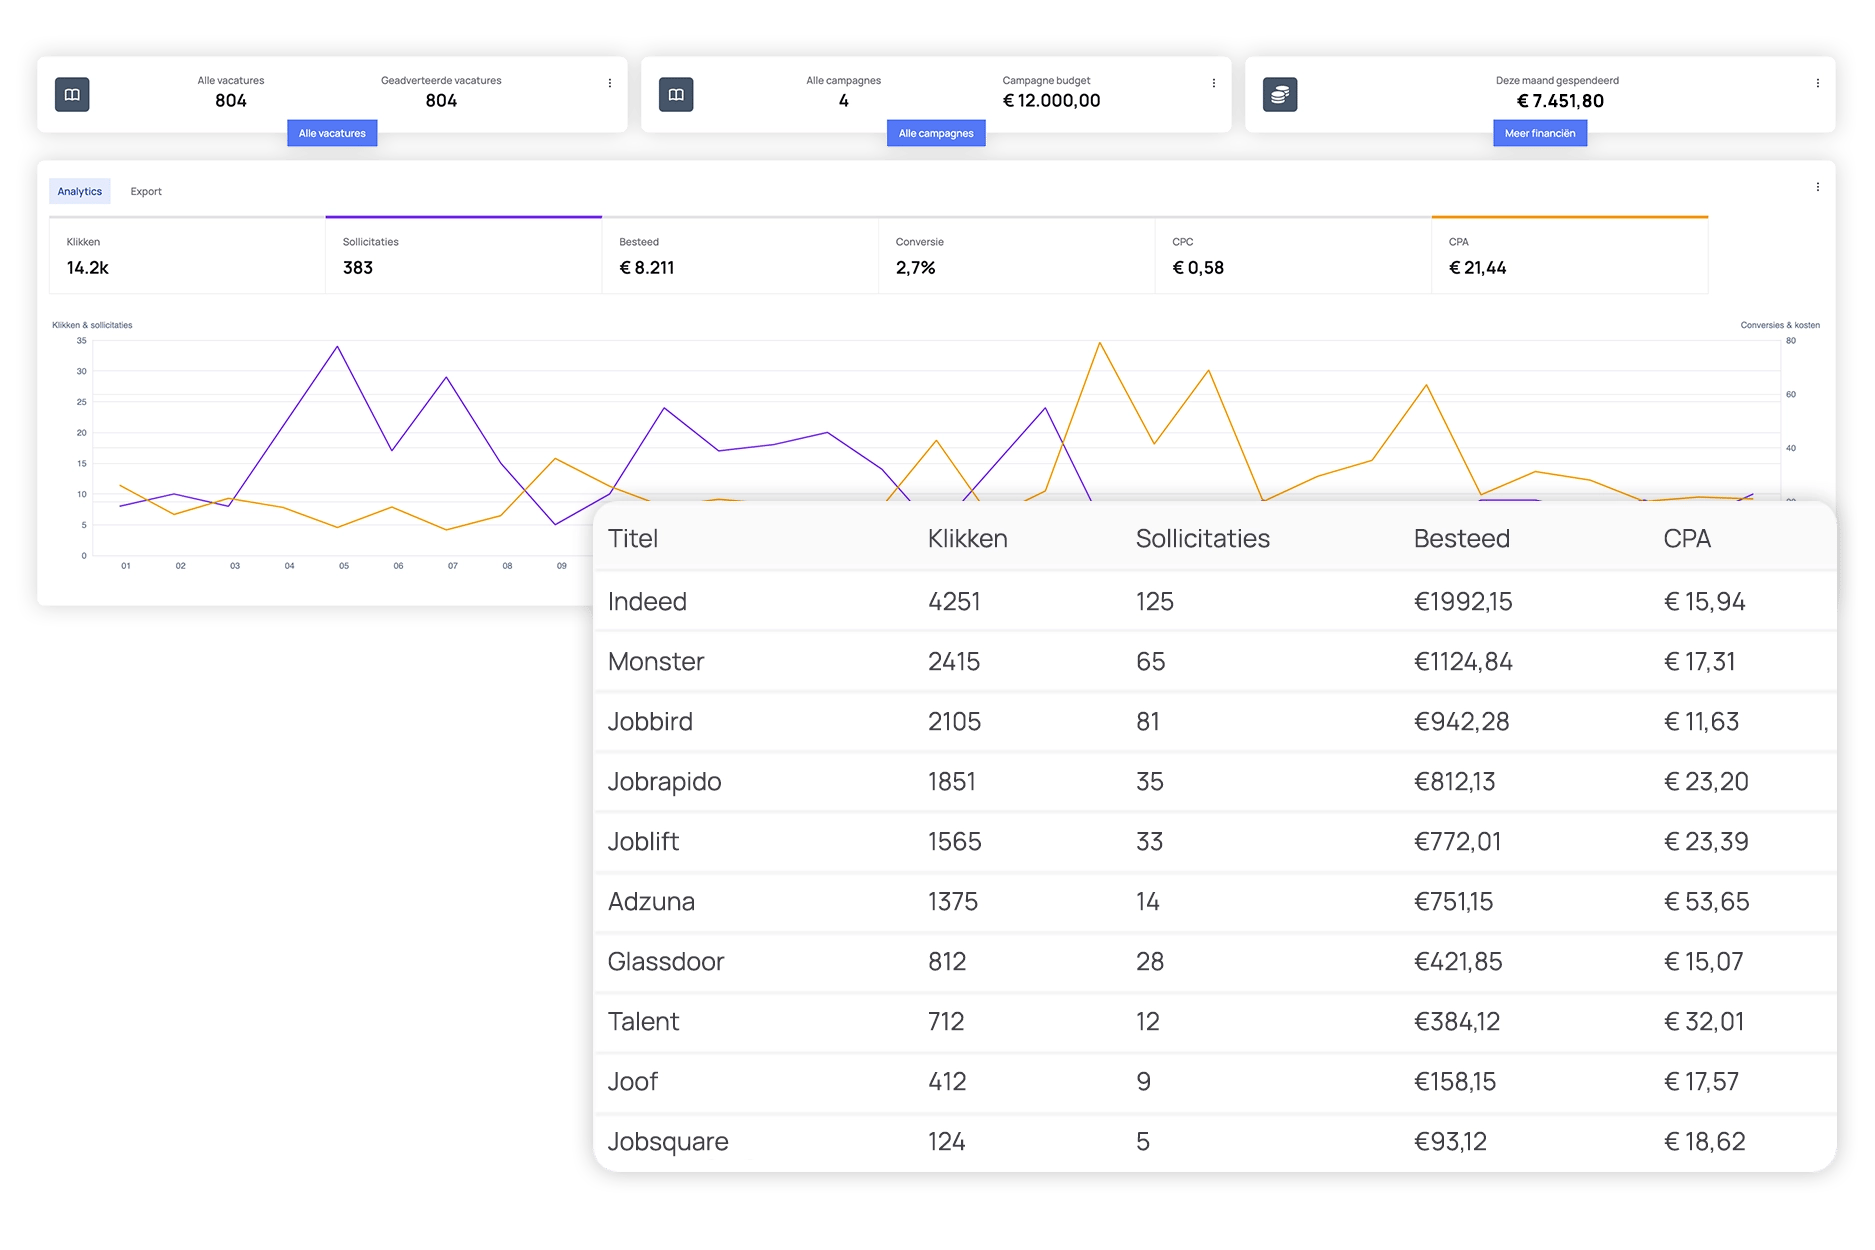Click the Titel column header
This screenshot has width=1875, height=1250.
[633, 539]
